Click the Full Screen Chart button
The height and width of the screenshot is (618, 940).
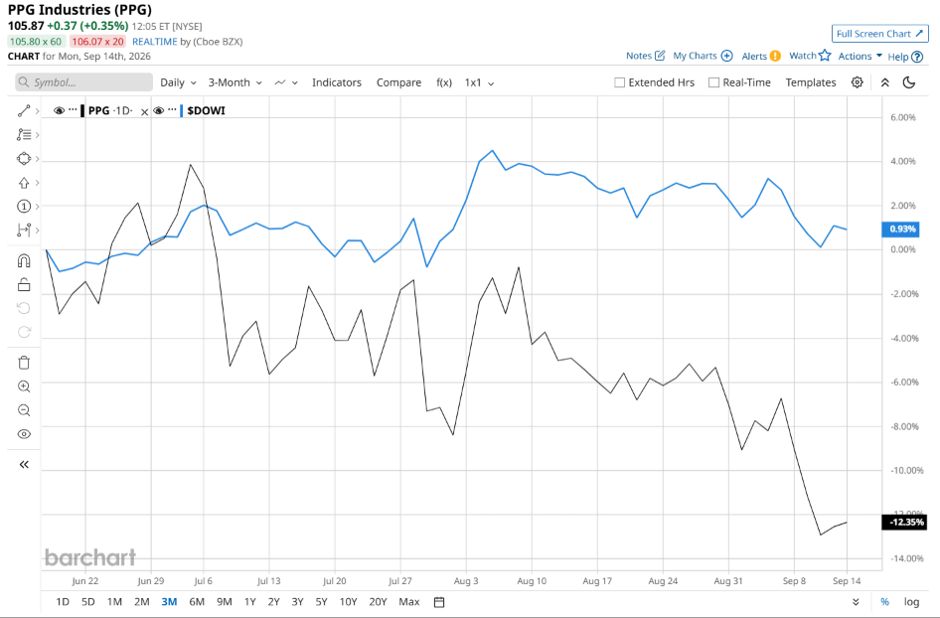879,34
